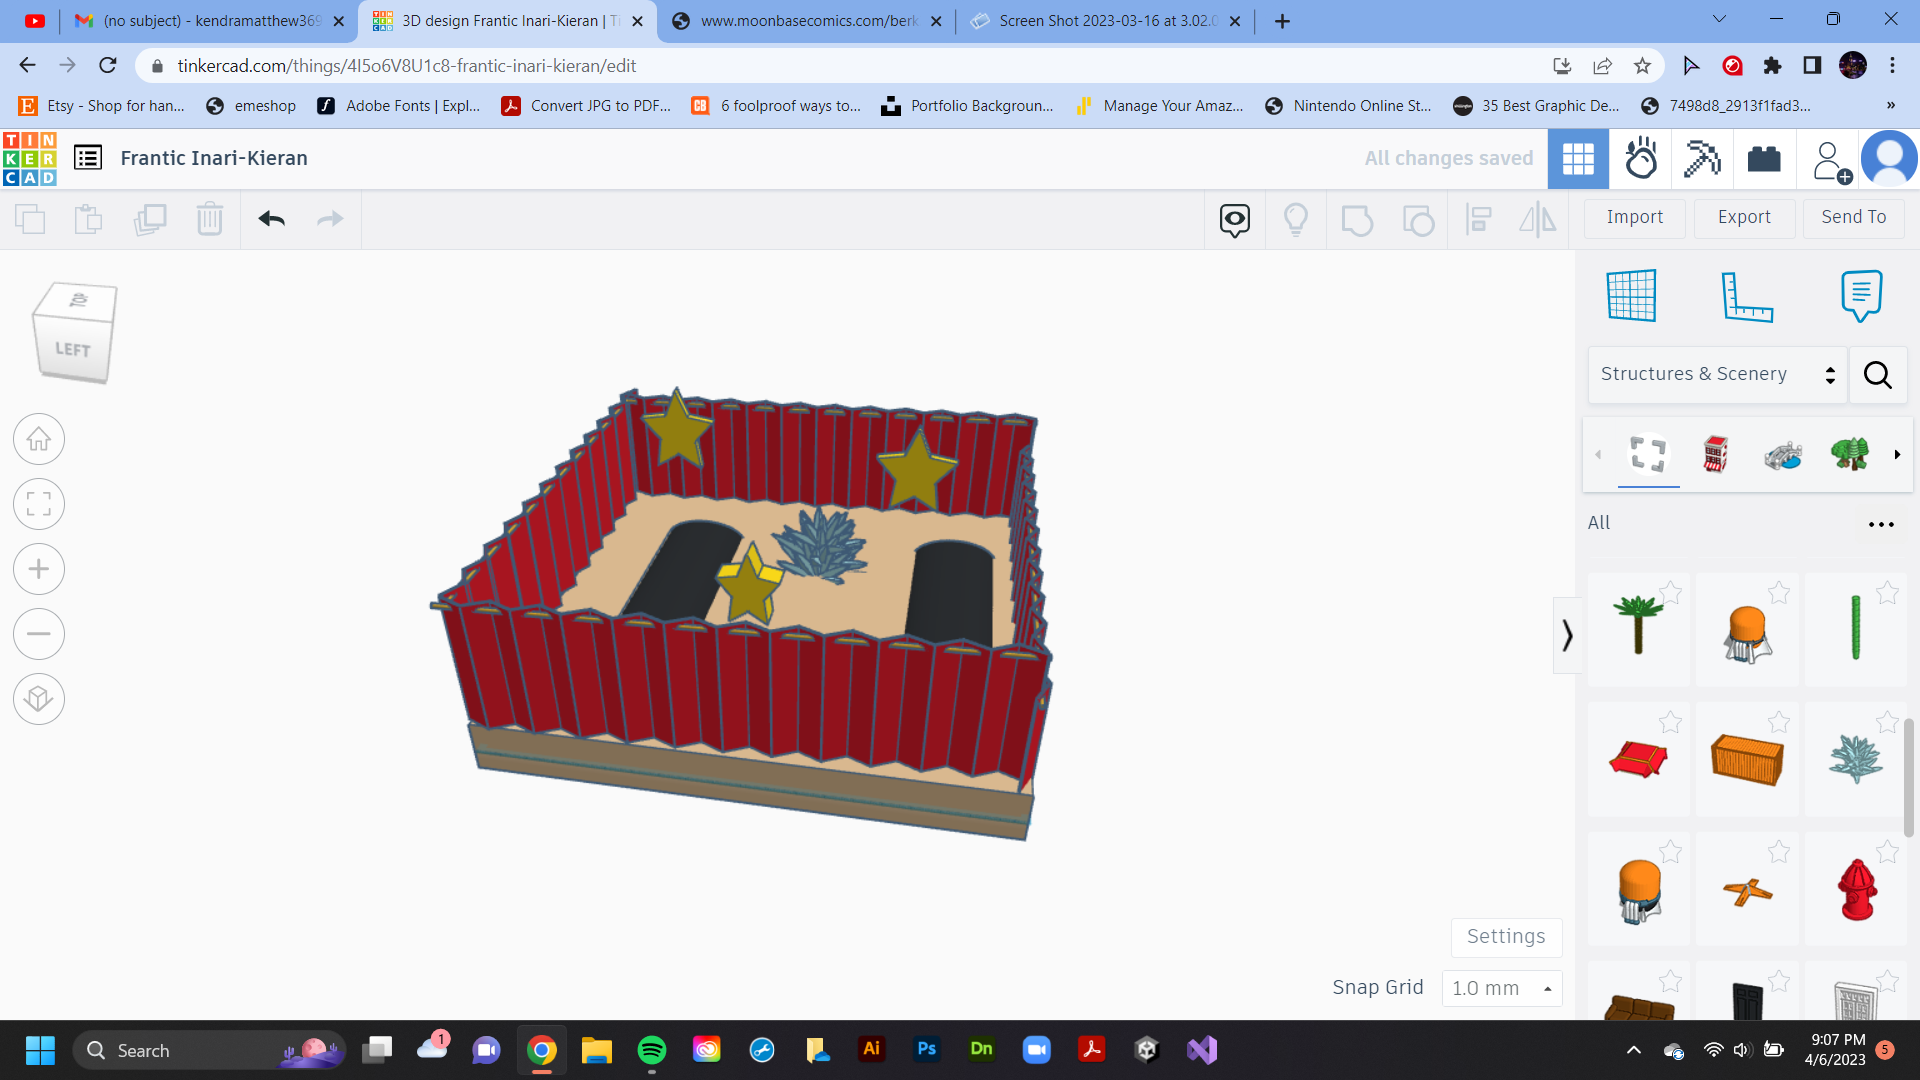Select the Ruler tool

(1747, 296)
